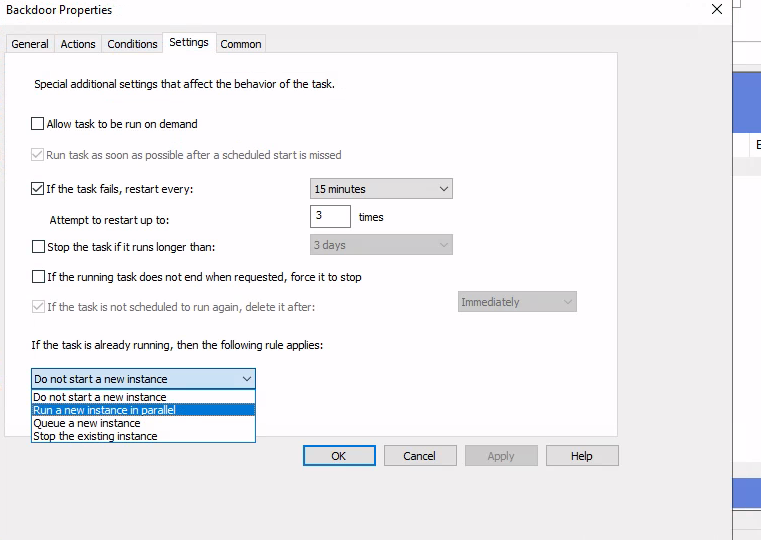The width and height of the screenshot is (761, 540).
Task: Close the Backdoor Properties dialog
Action: coord(716,10)
